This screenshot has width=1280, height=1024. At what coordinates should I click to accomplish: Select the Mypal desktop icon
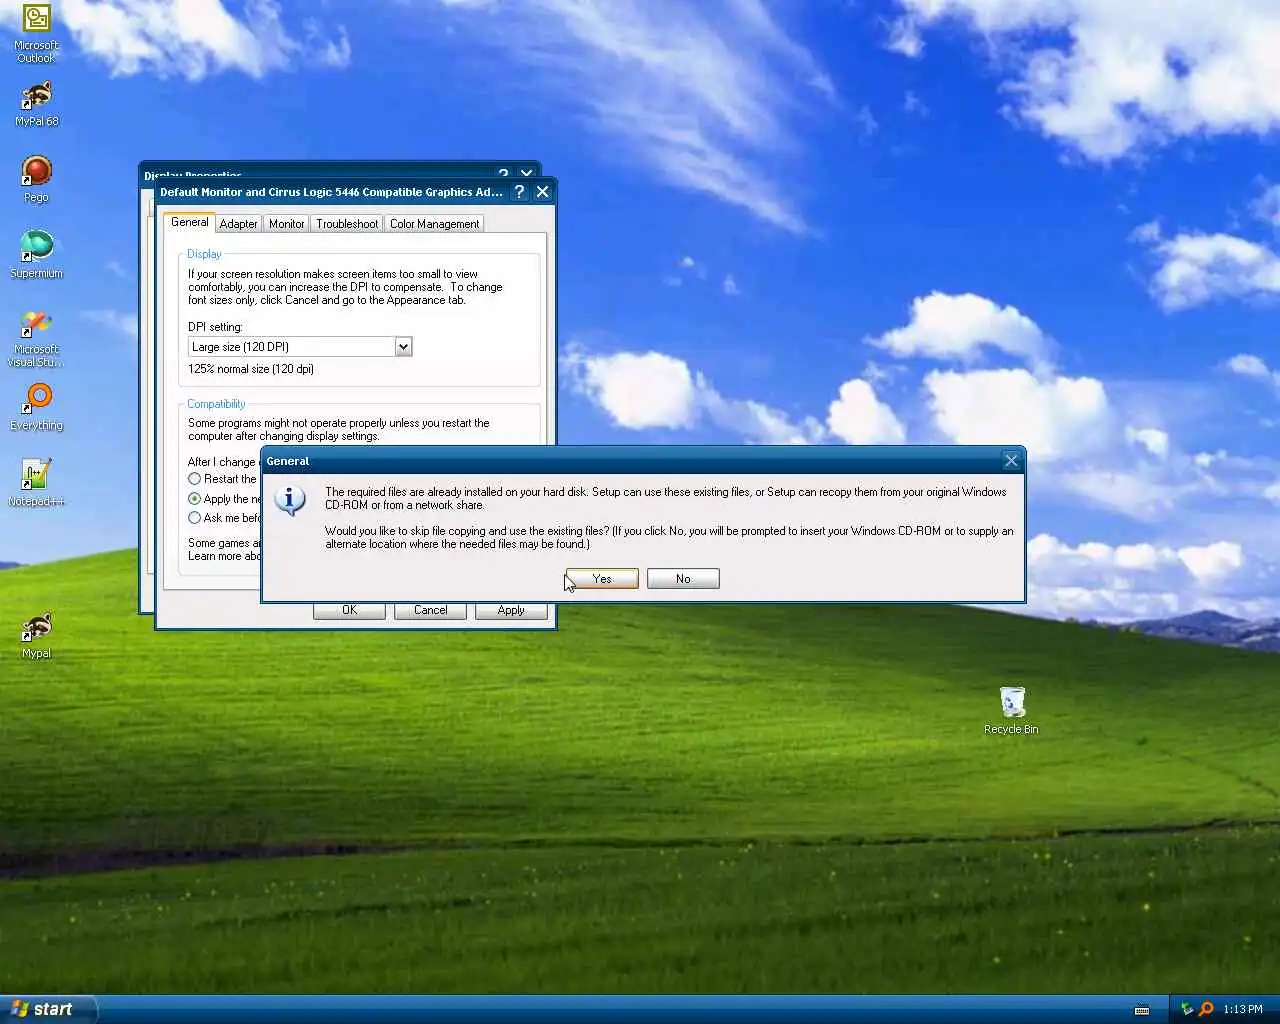pos(36,636)
